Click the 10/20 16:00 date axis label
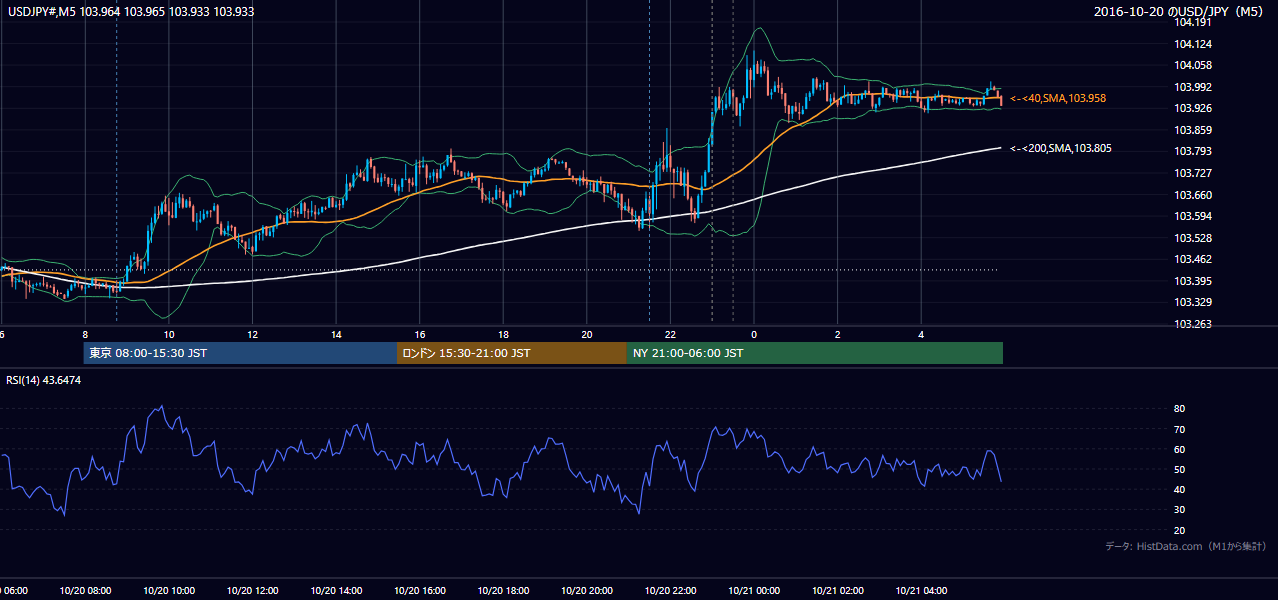This screenshot has width=1278, height=600. (420, 591)
